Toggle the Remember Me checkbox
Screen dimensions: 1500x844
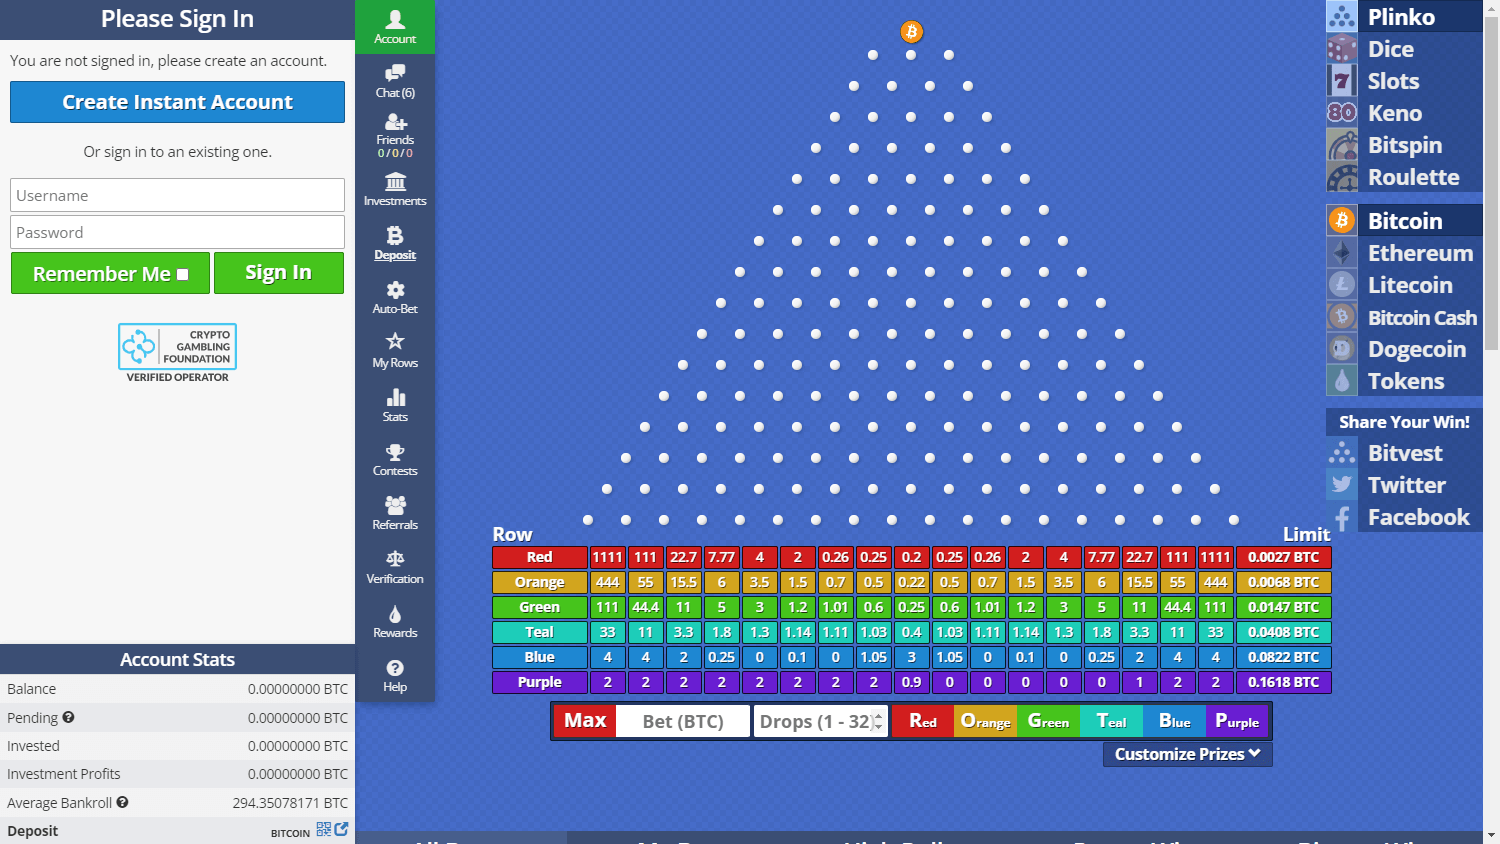coord(182,274)
